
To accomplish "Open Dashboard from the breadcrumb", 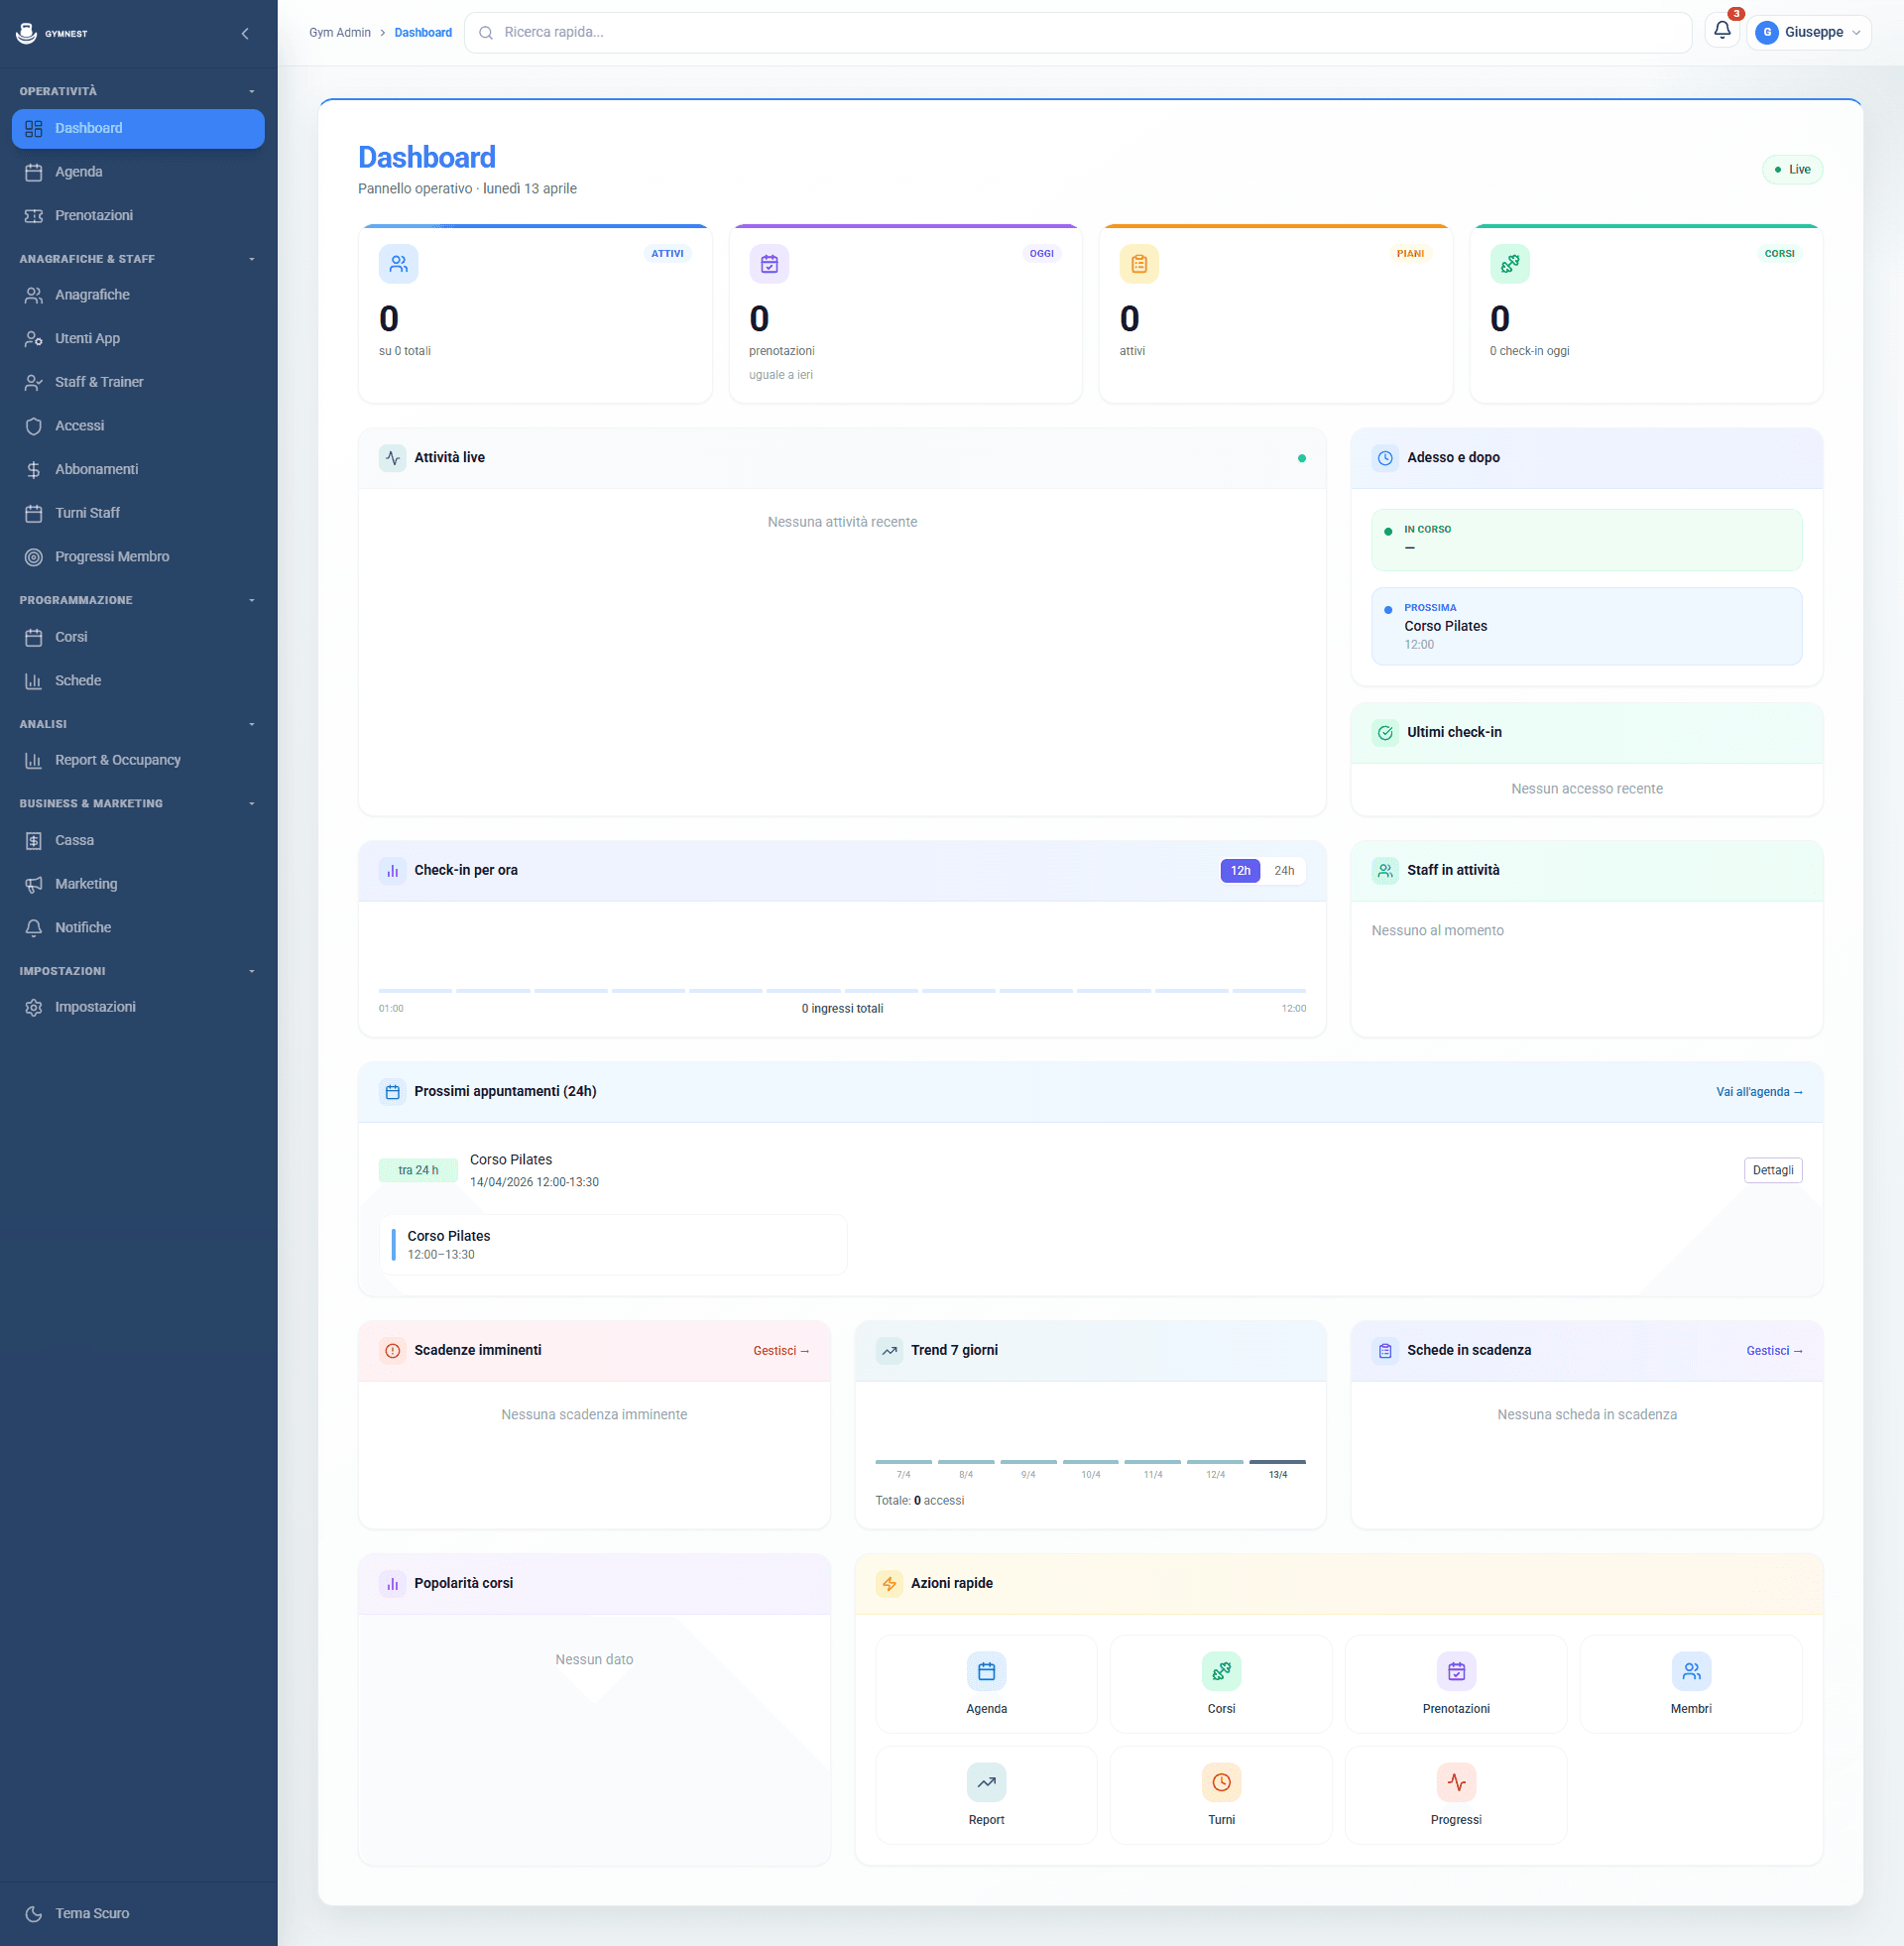I will (423, 32).
